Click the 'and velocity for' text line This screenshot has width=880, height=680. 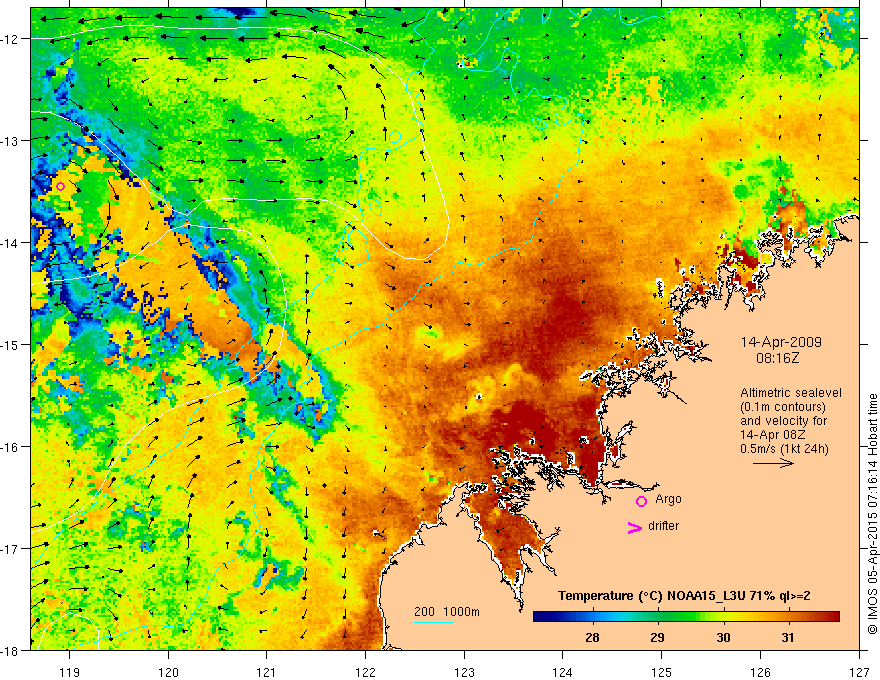[783, 421]
